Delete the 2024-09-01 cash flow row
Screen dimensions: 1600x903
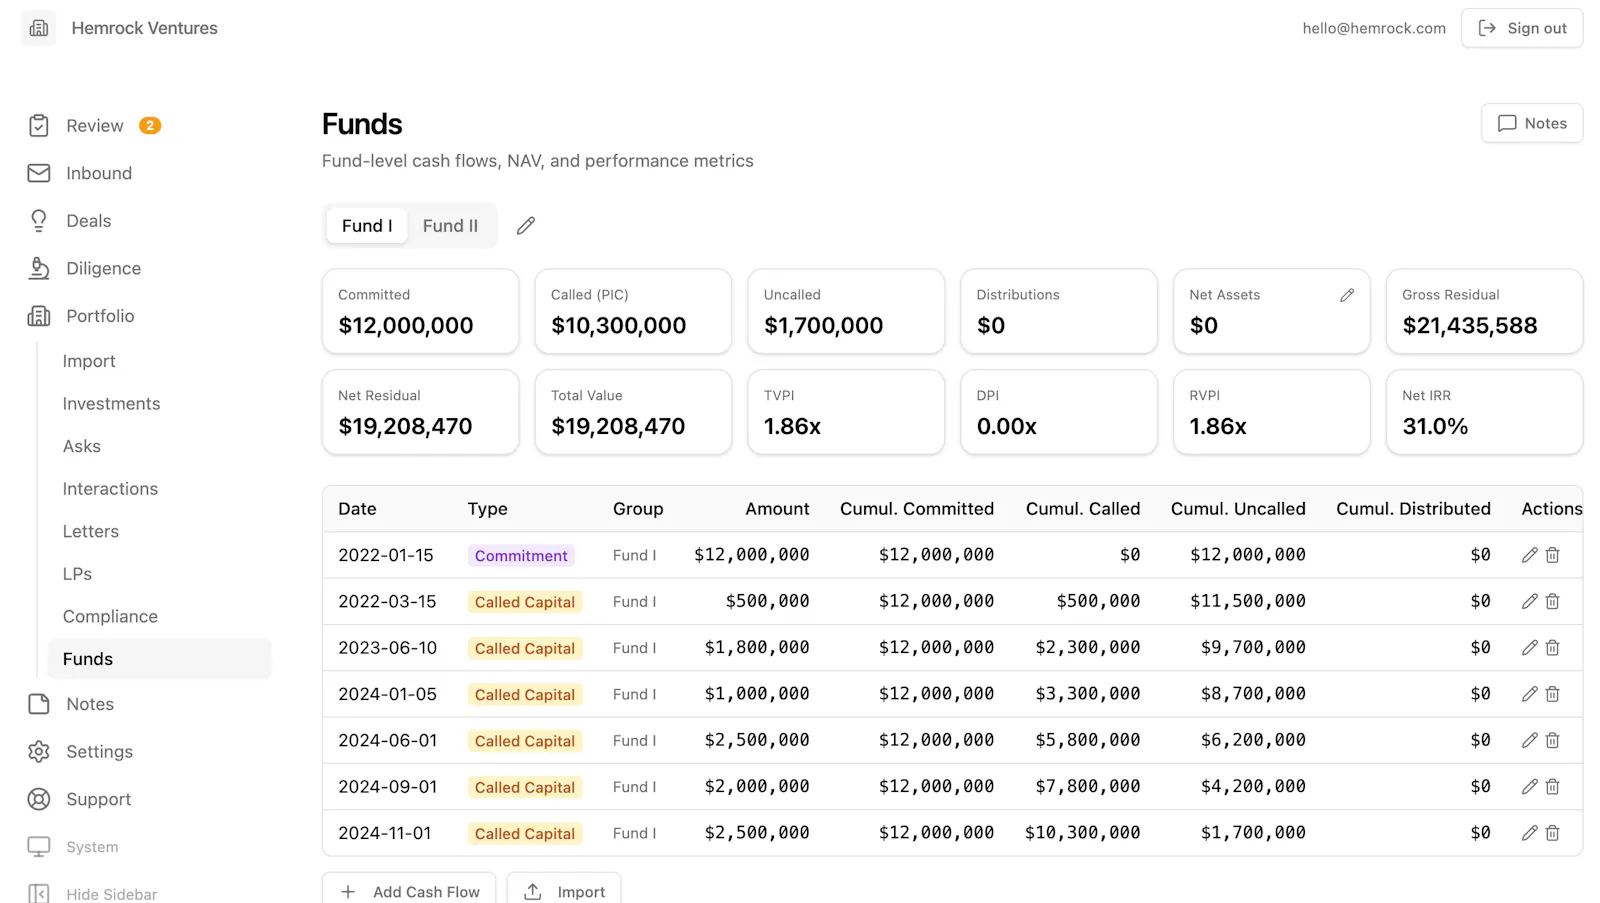coord(1553,787)
